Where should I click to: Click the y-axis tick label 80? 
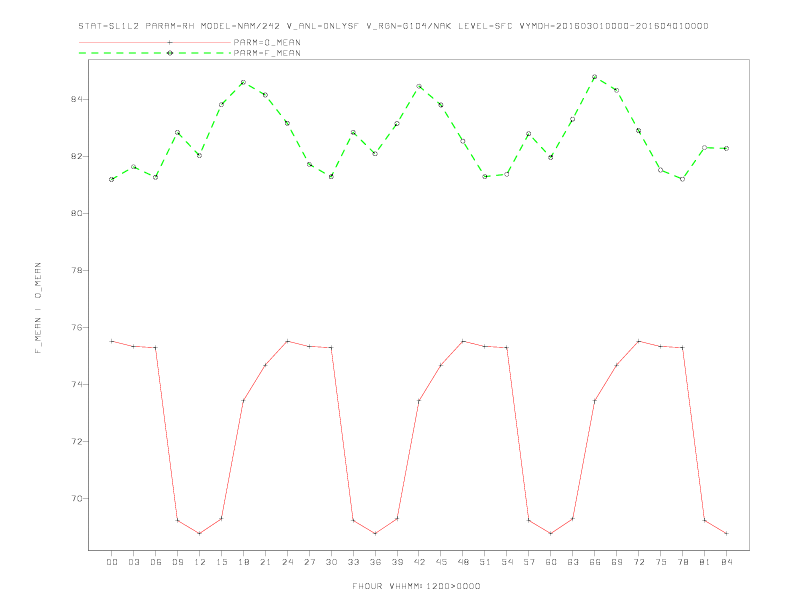point(77,214)
